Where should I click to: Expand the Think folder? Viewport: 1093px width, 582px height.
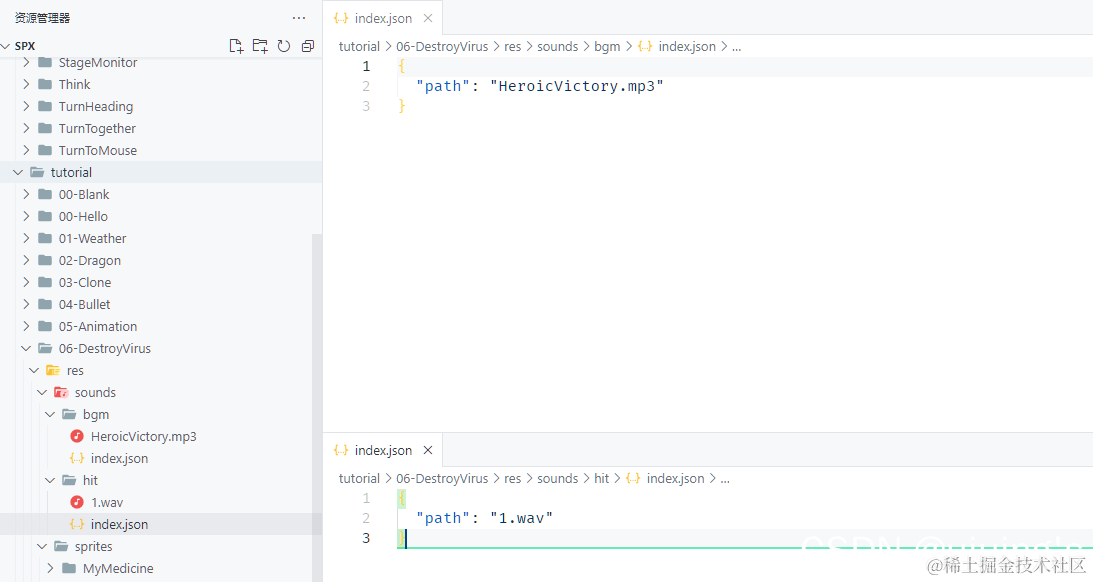[26, 84]
